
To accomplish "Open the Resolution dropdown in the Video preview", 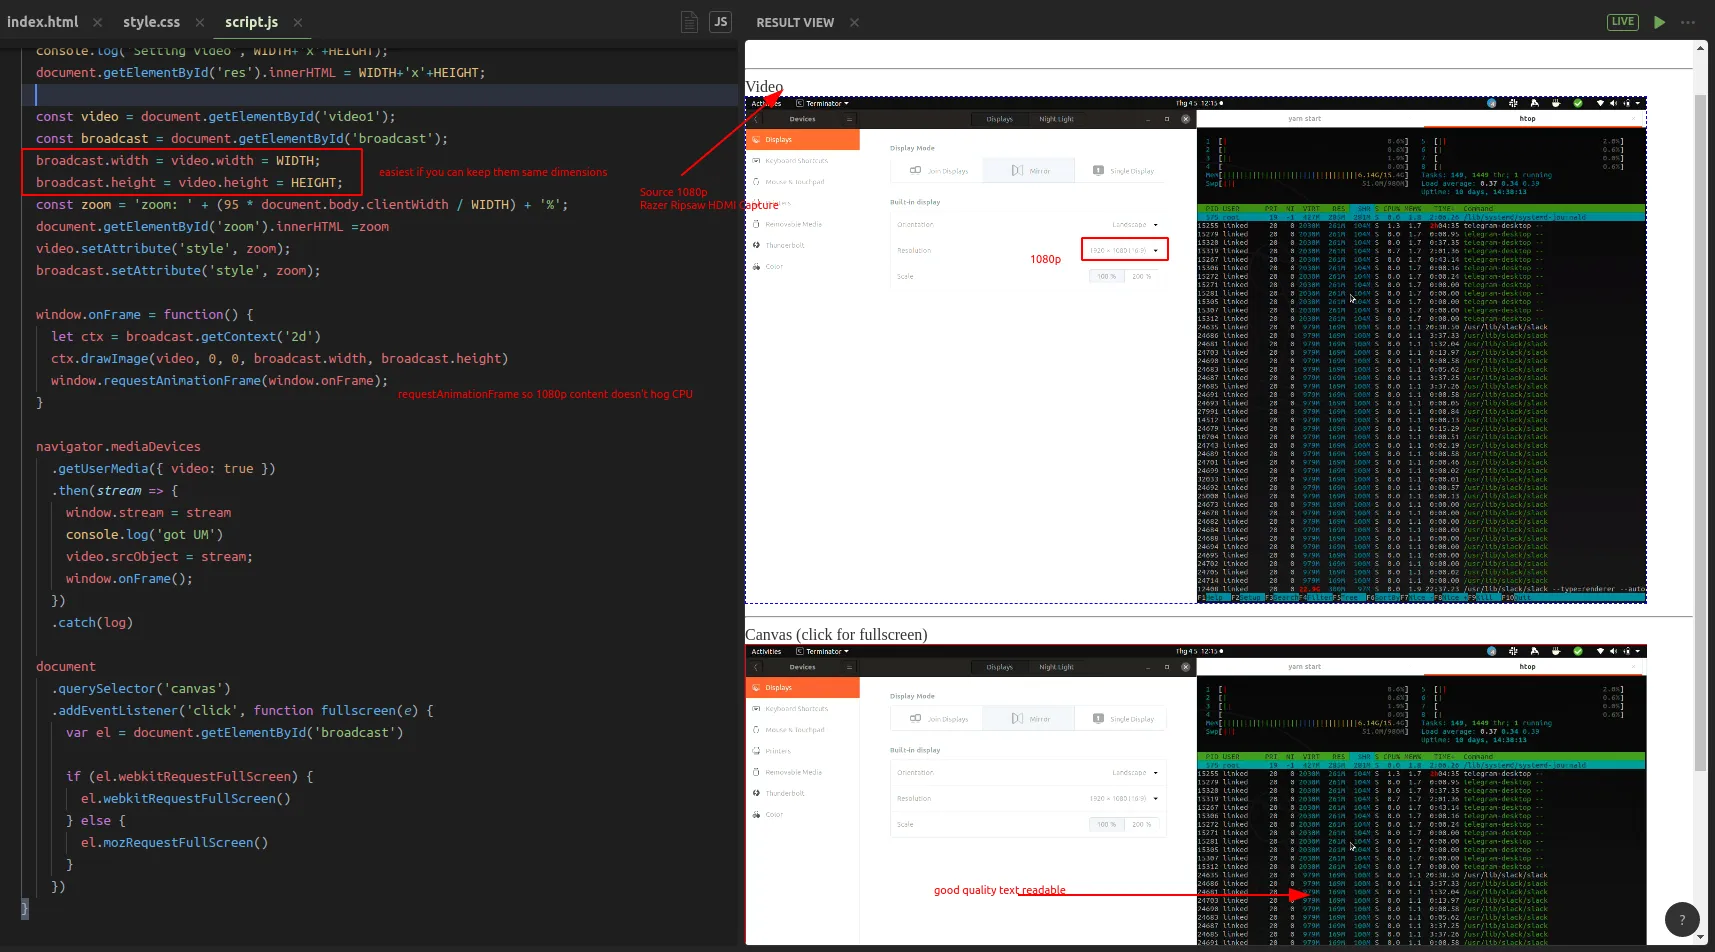I will point(1125,250).
